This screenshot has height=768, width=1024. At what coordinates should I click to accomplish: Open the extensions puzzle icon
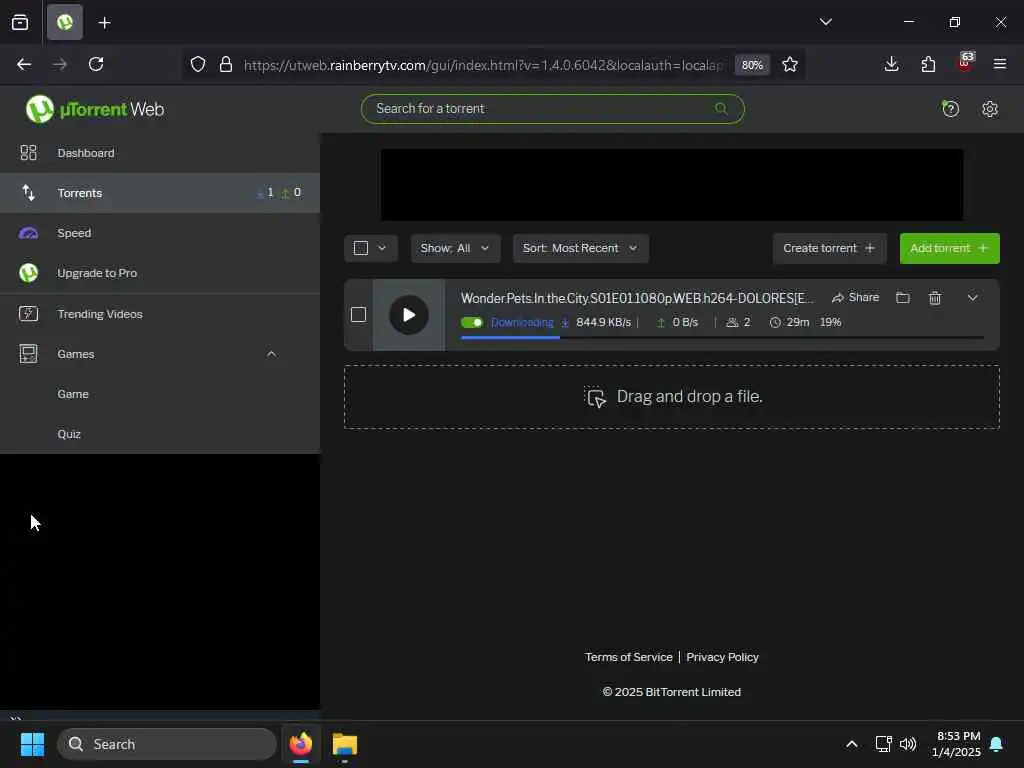click(928, 64)
